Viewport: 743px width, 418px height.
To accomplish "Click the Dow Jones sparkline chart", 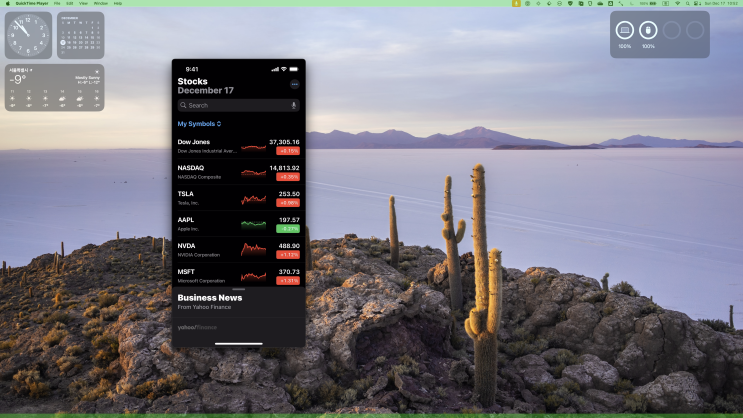I will (x=254, y=147).
